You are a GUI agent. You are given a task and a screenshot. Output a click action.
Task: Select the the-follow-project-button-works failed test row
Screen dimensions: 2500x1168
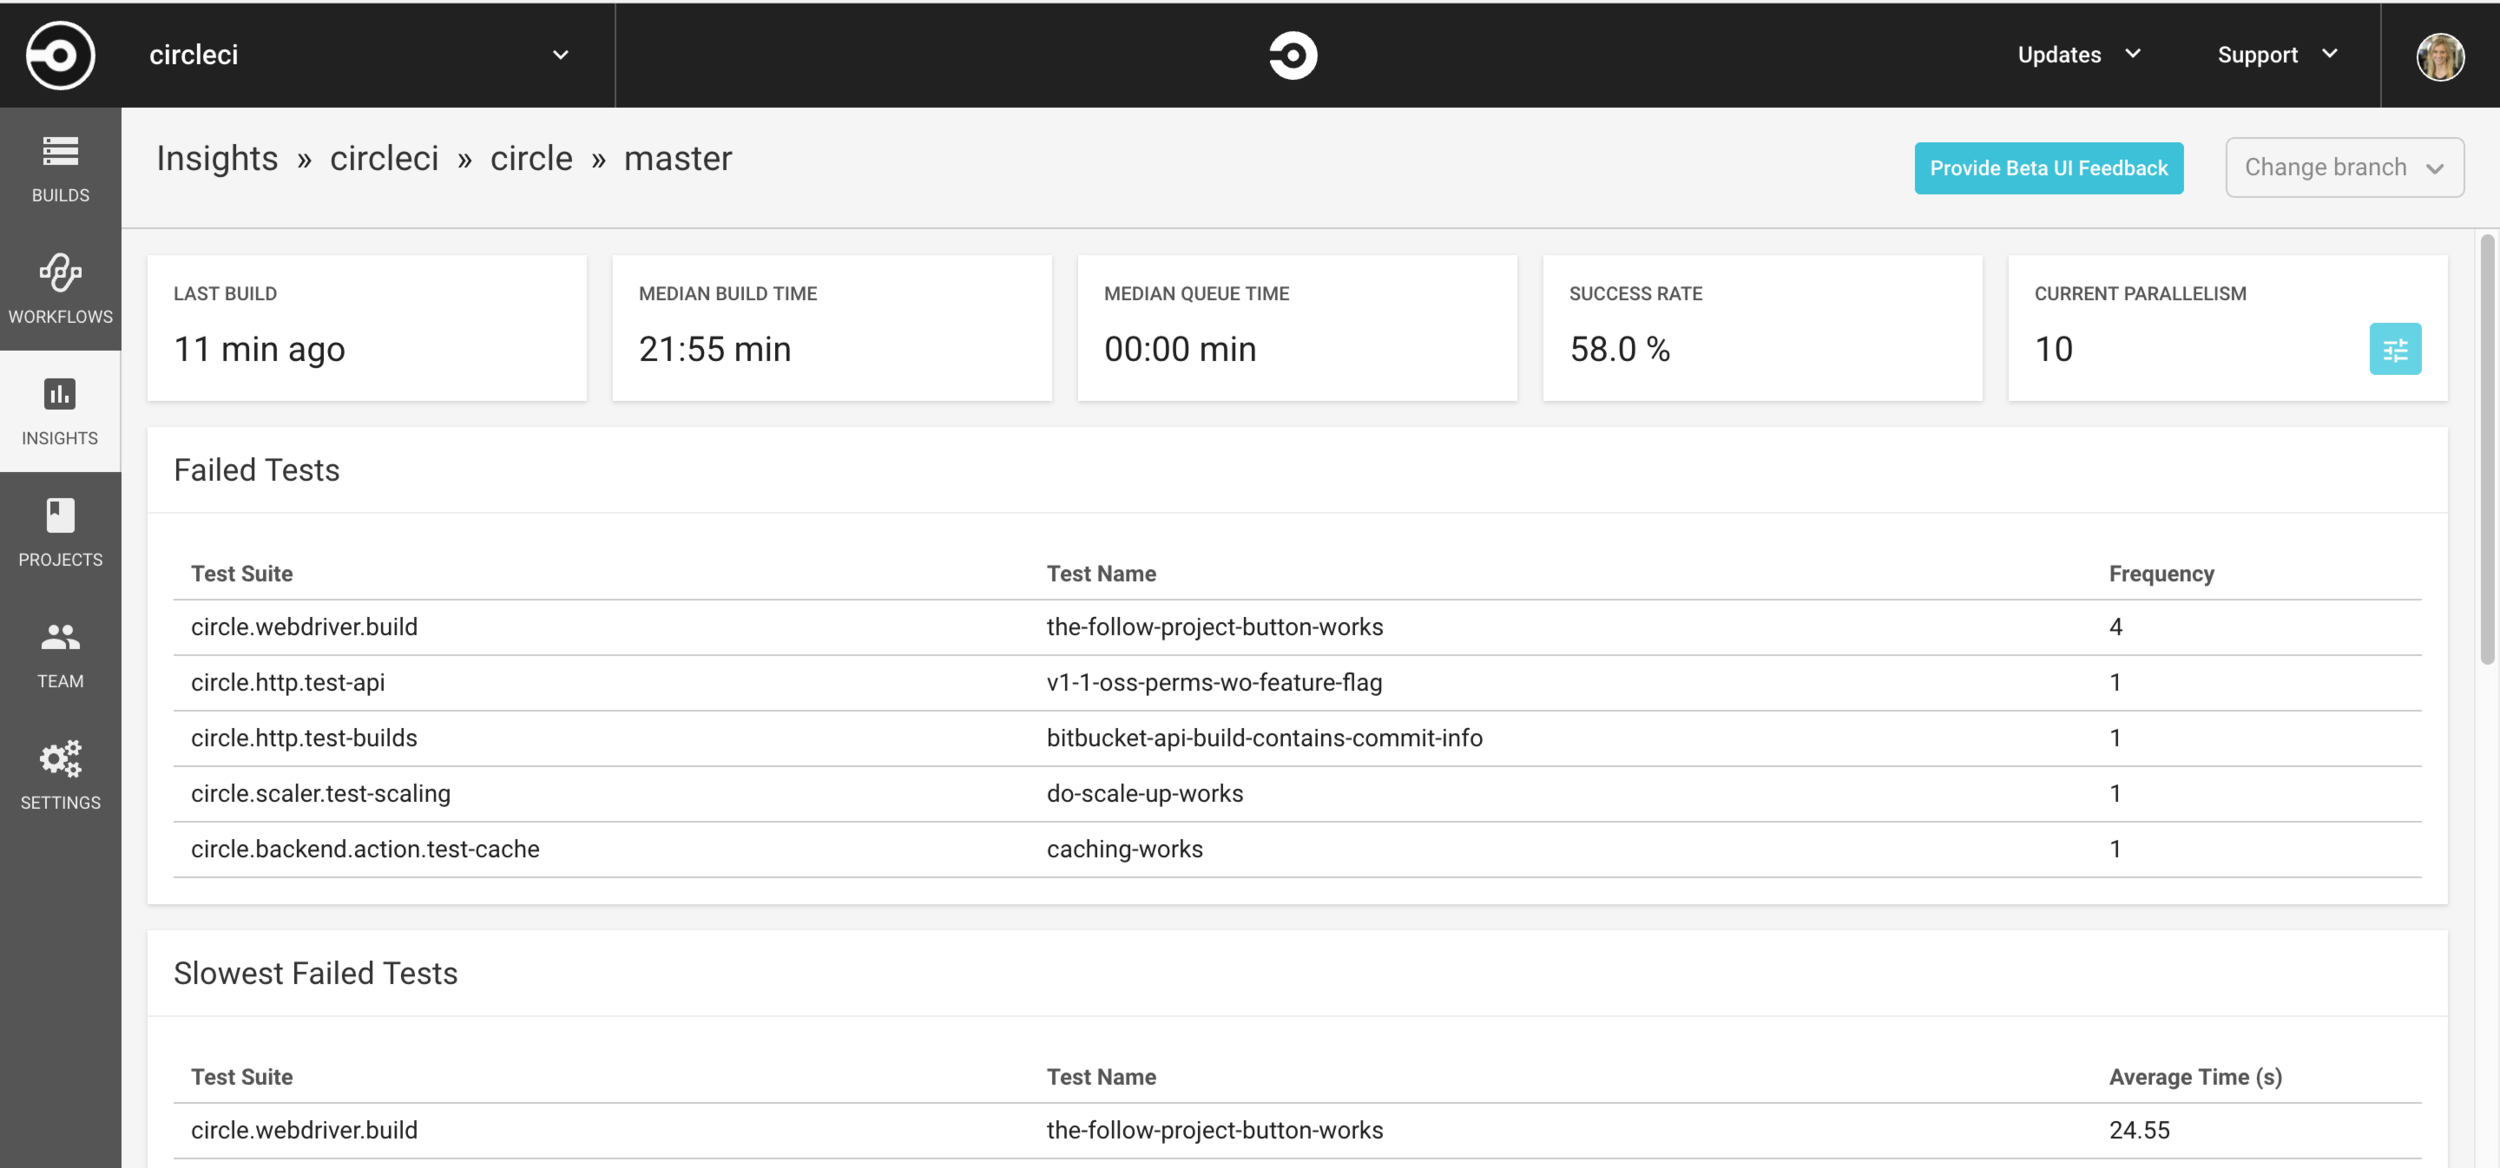click(x=1214, y=627)
